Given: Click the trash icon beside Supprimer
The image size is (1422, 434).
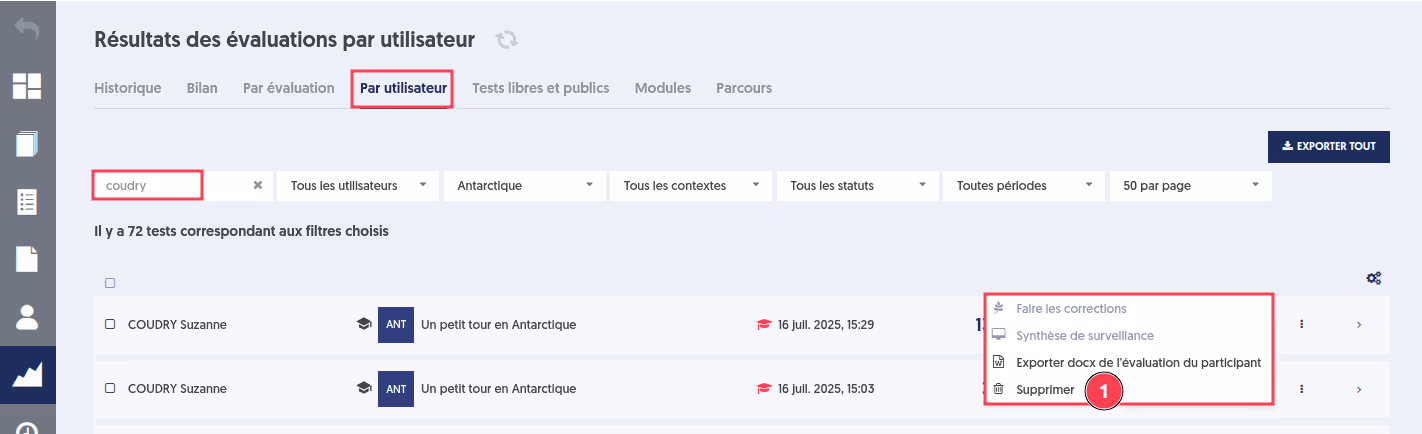Looking at the screenshot, I should (998, 389).
